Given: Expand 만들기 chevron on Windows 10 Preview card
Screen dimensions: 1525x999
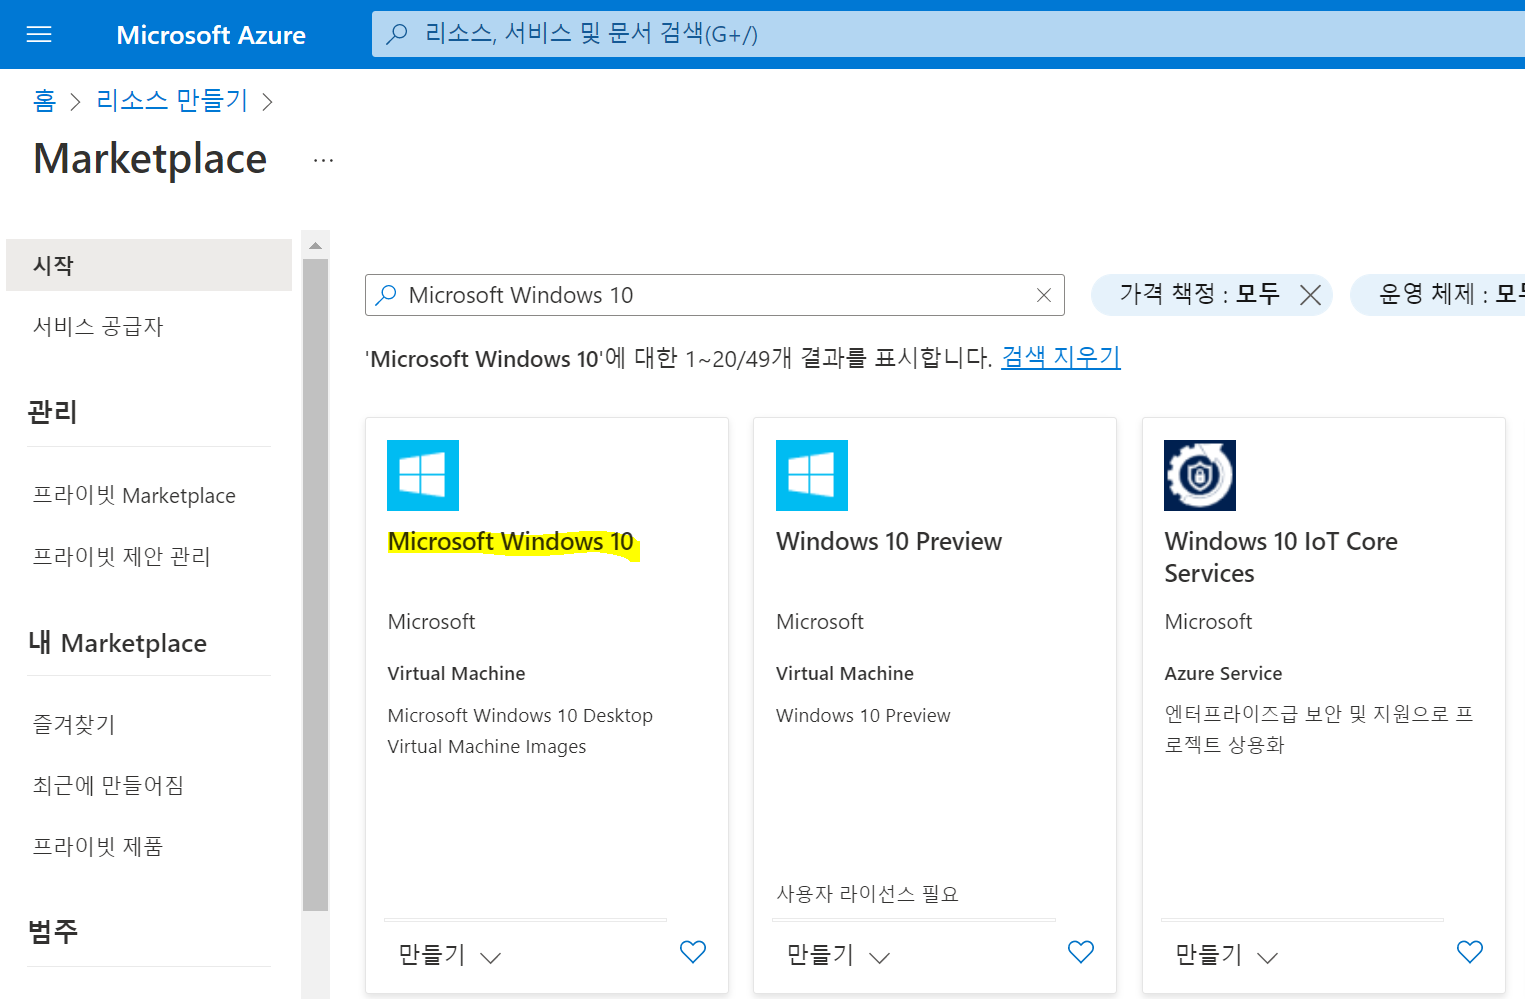Looking at the screenshot, I should (x=879, y=958).
